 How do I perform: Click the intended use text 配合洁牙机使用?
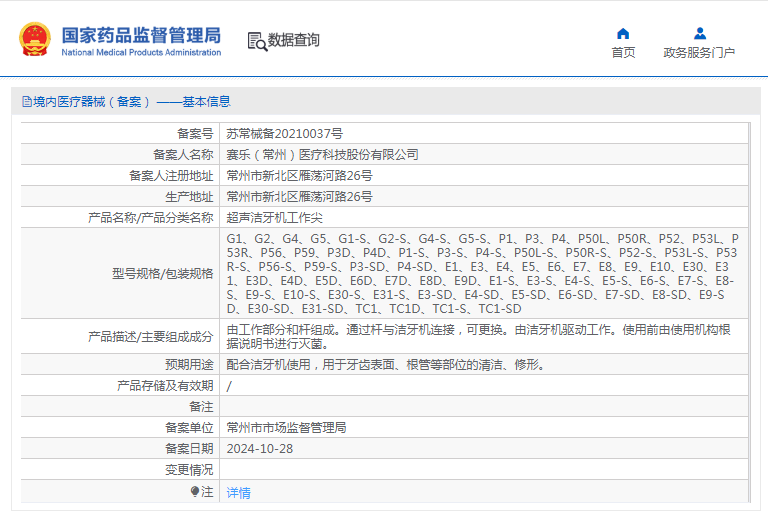(x=385, y=365)
